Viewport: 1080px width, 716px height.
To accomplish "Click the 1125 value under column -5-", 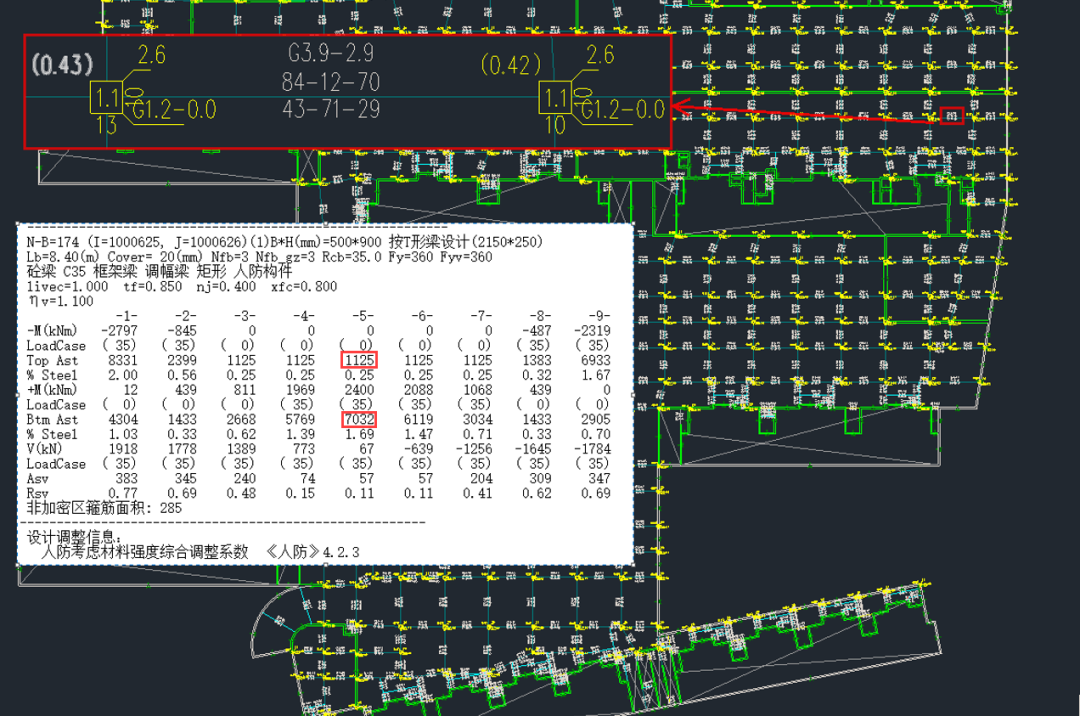I will [x=360, y=360].
